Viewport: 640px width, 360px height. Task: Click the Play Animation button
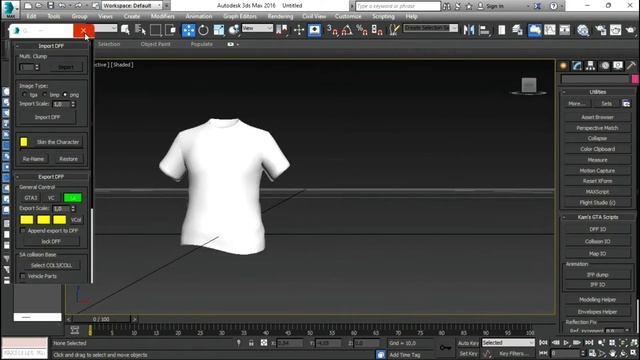[566, 343]
